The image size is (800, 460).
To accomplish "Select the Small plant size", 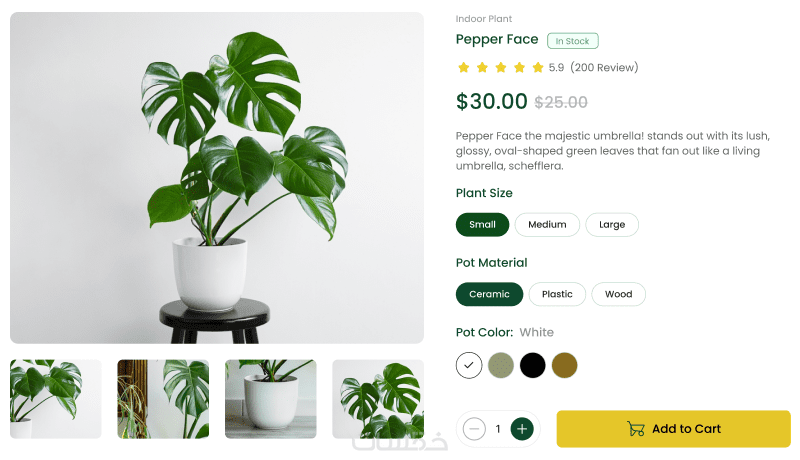I will pyautogui.click(x=482, y=224).
